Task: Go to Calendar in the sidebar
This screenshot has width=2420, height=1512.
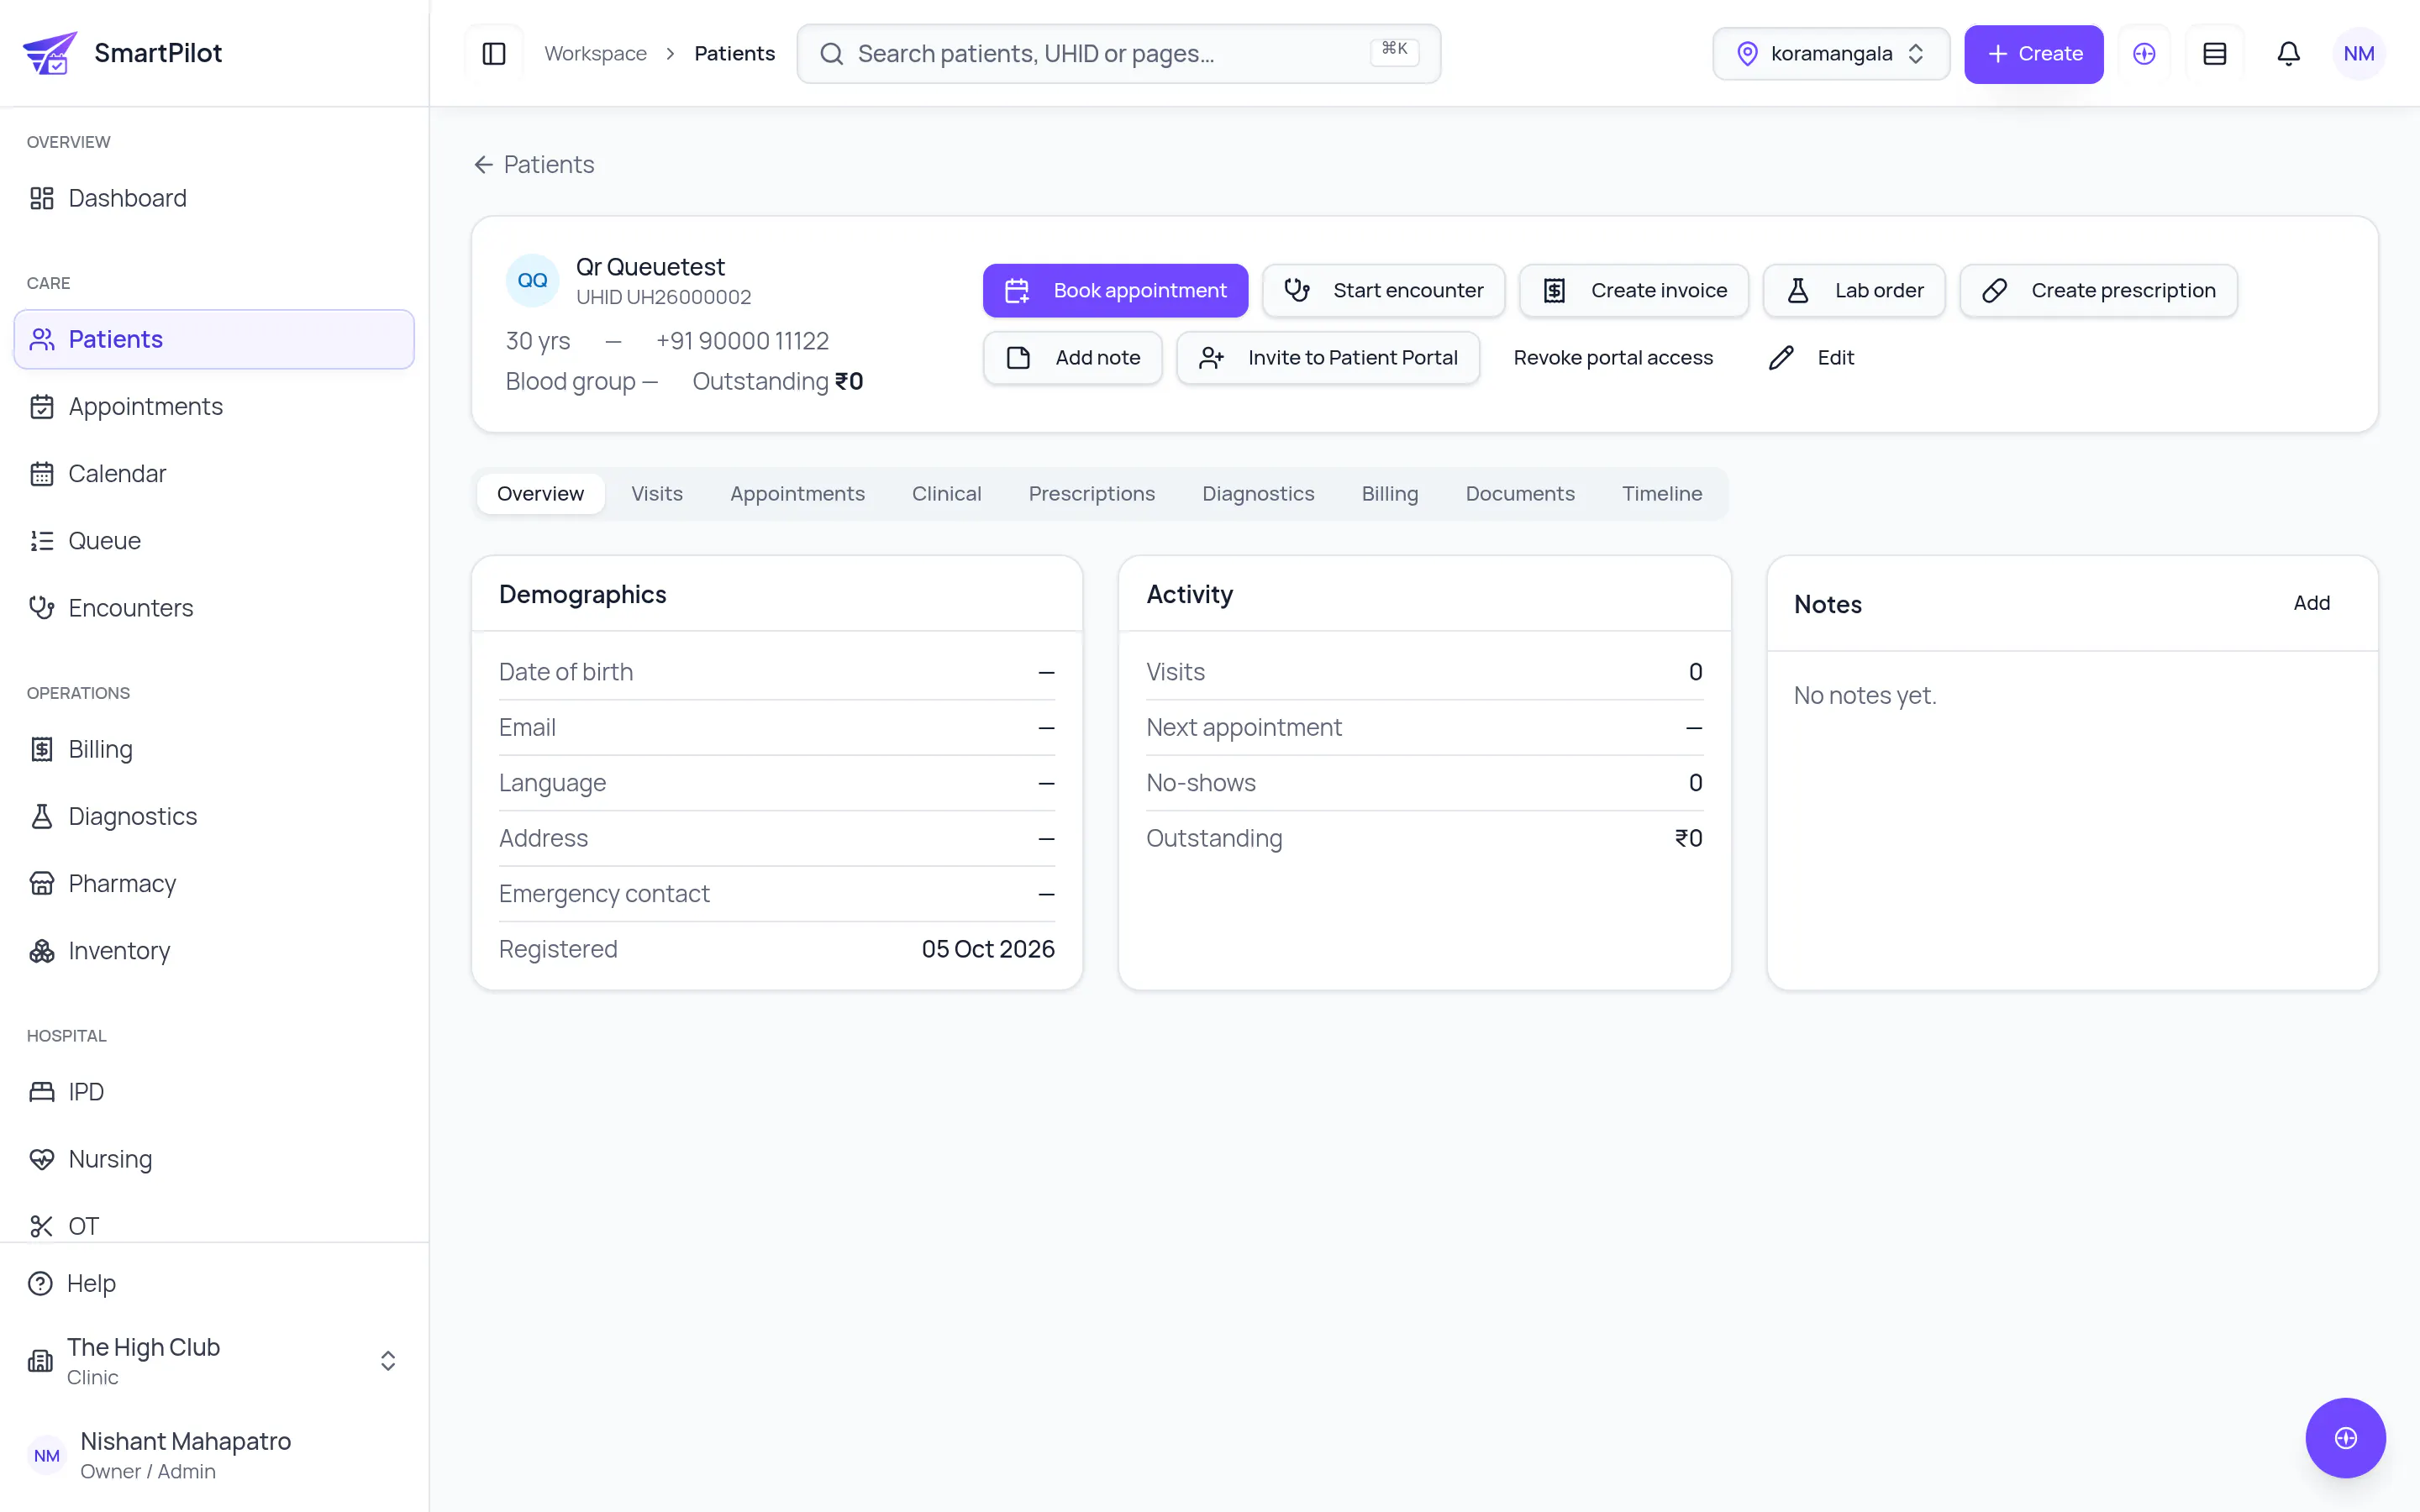Action: point(214,473)
